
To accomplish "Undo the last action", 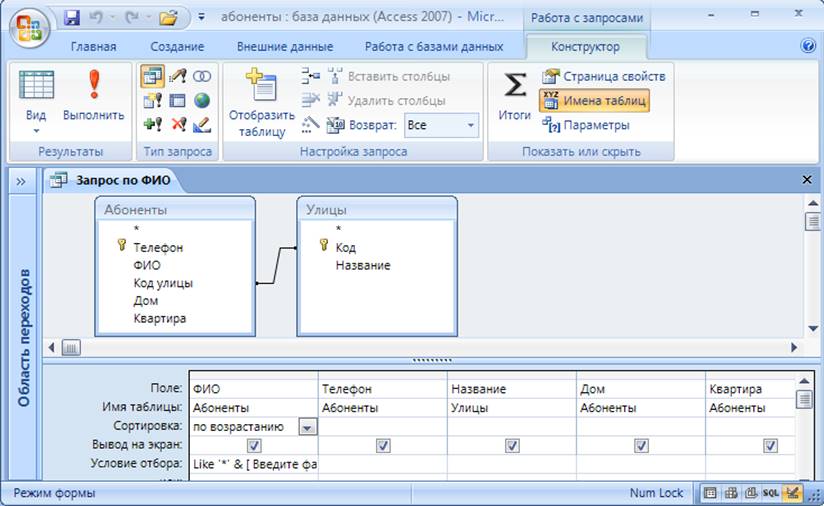I will tap(96, 18).
